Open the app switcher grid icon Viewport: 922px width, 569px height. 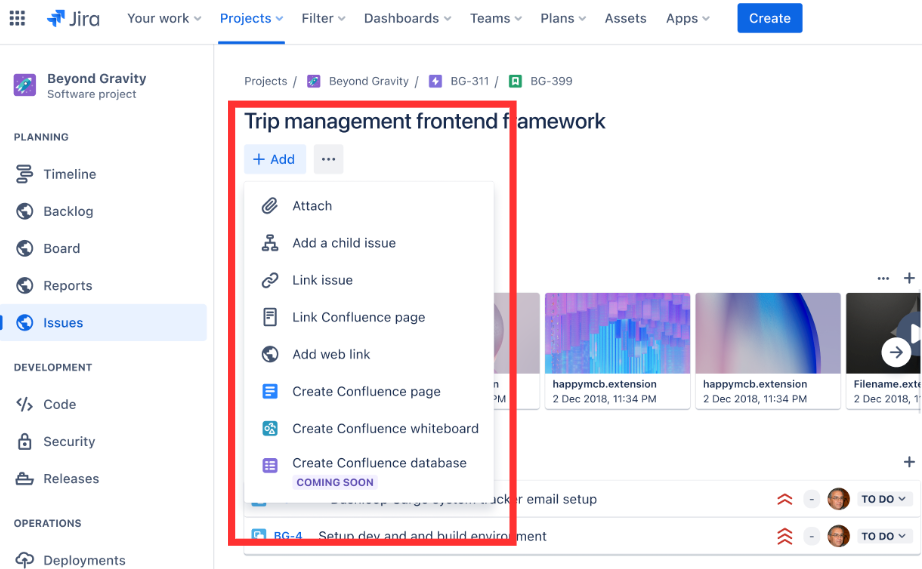pyautogui.click(x=18, y=18)
